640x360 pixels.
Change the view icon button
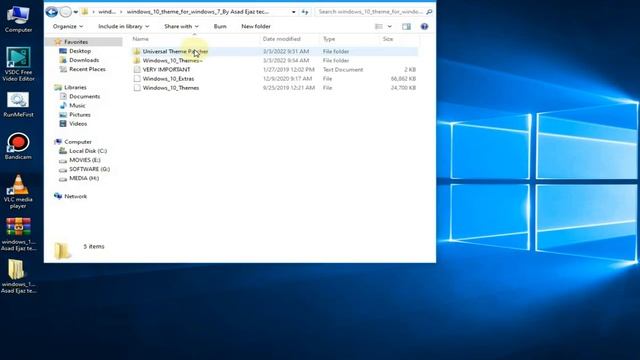pos(379,27)
